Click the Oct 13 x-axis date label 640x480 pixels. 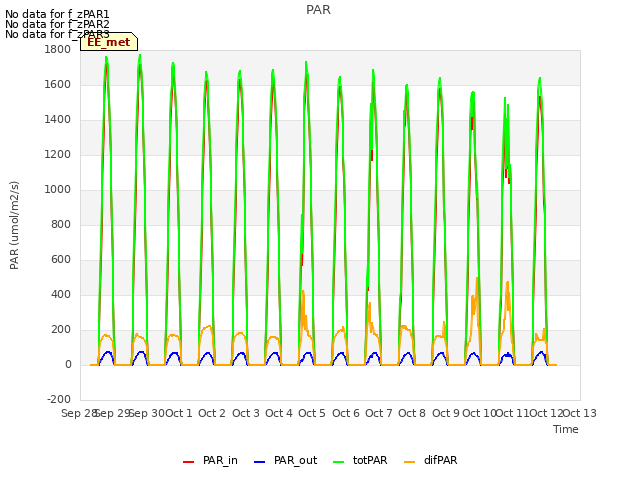coord(580,413)
